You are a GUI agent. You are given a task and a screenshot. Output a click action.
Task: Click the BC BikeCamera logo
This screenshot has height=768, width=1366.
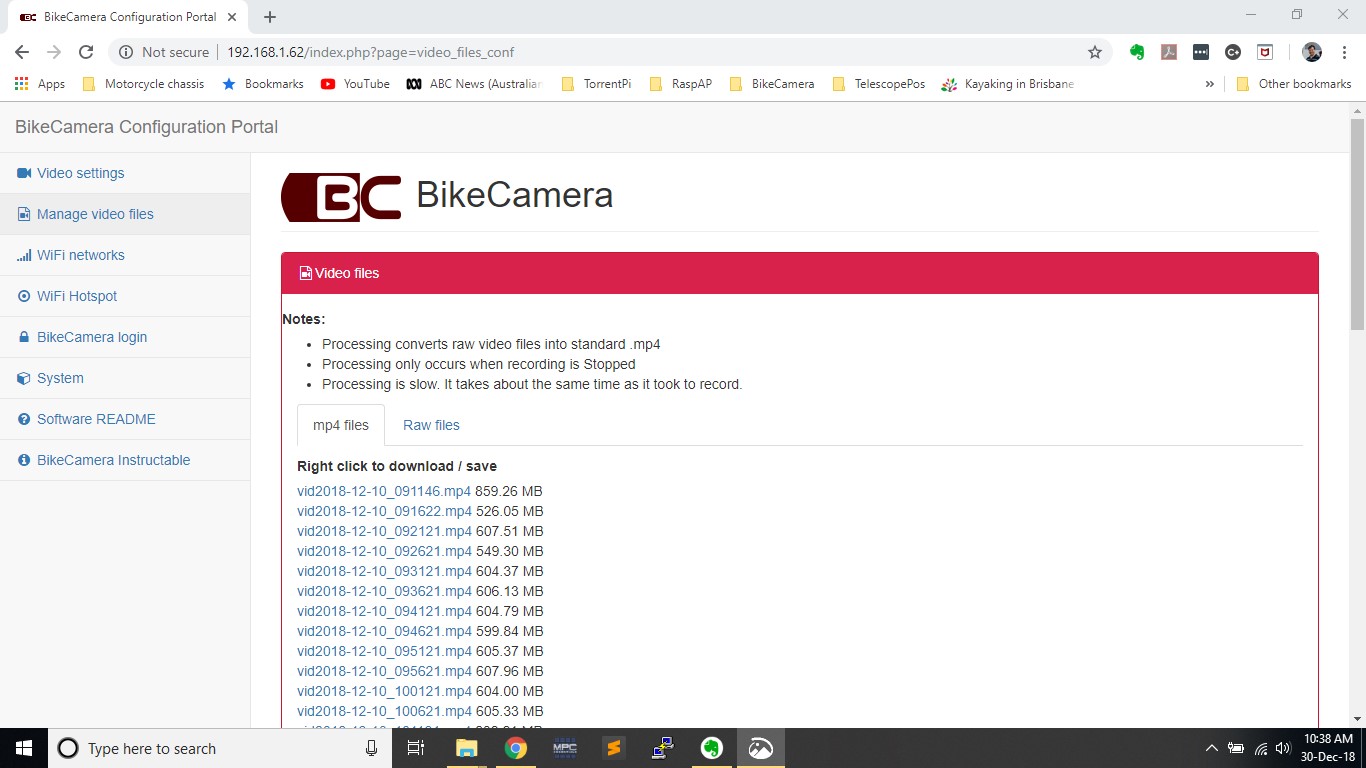[341, 197]
